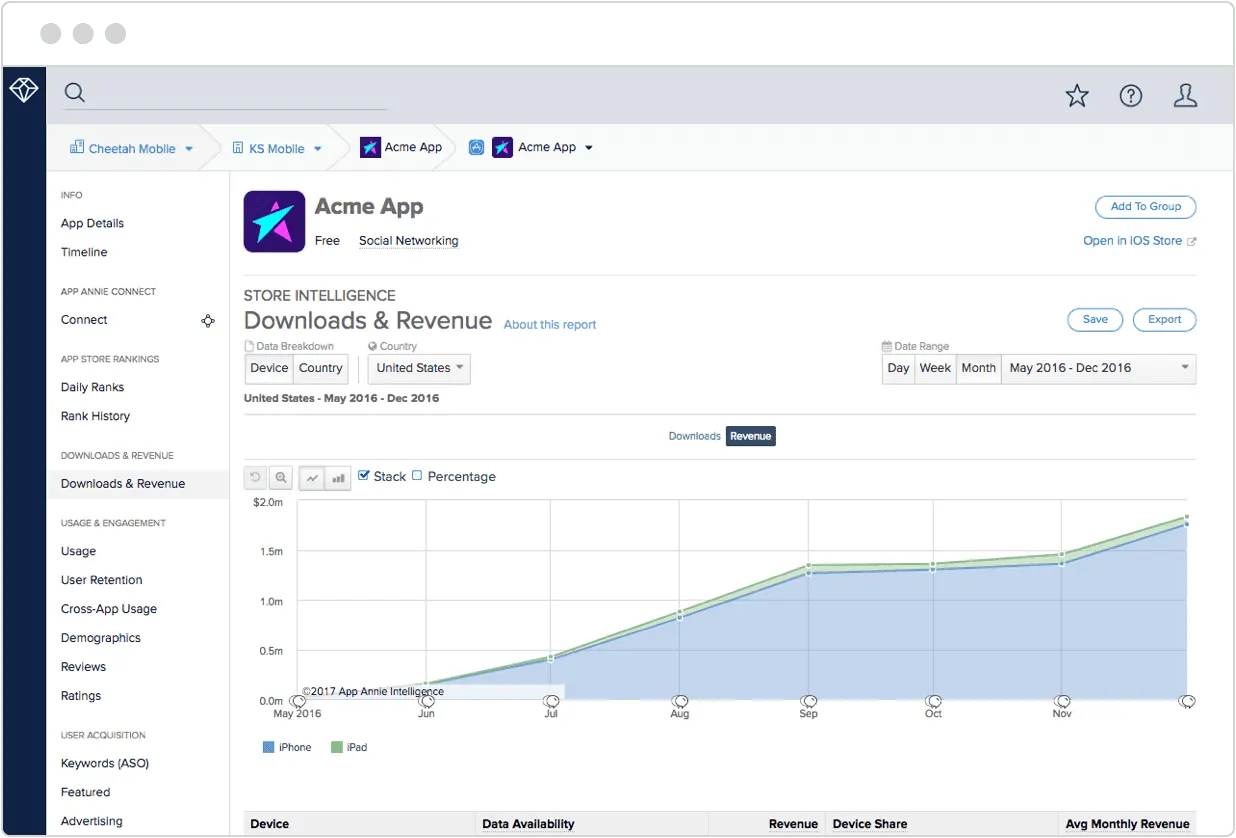The image size is (1236, 838).
Task: Click the large Acme App logo
Action: pyautogui.click(x=274, y=222)
